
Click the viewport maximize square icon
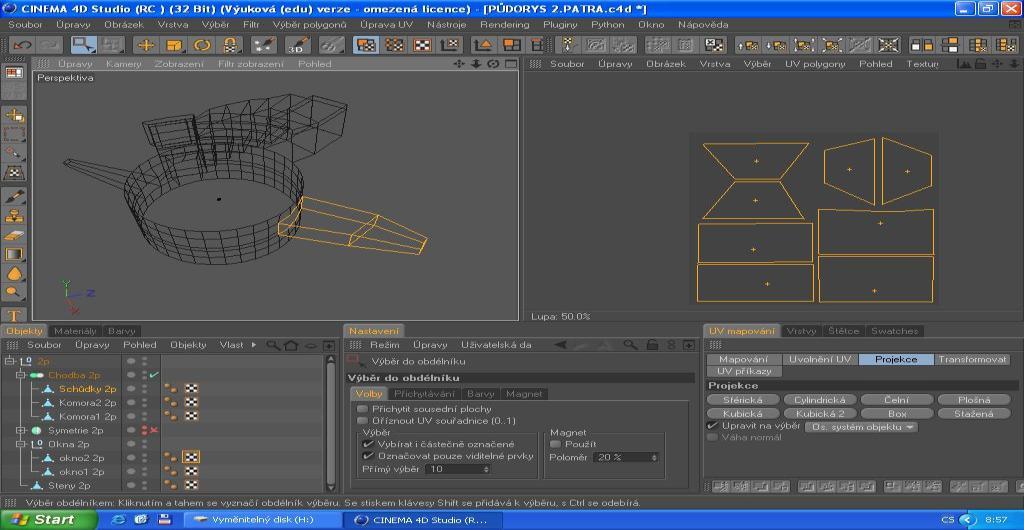click(511, 64)
